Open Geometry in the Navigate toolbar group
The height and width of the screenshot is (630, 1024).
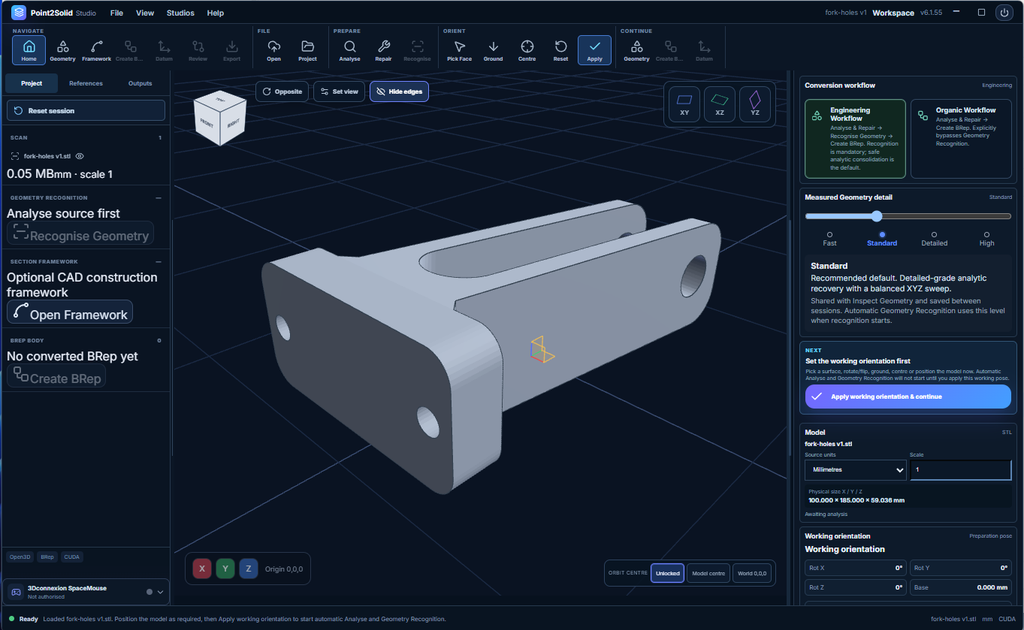pos(63,50)
